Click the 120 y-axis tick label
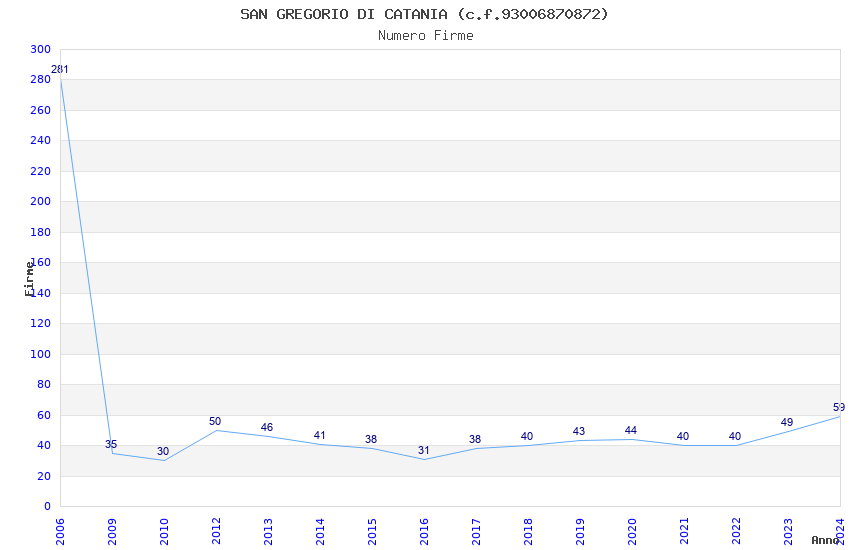Image resolution: width=850 pixels, height=550 pixels. [x=41, y=323]
